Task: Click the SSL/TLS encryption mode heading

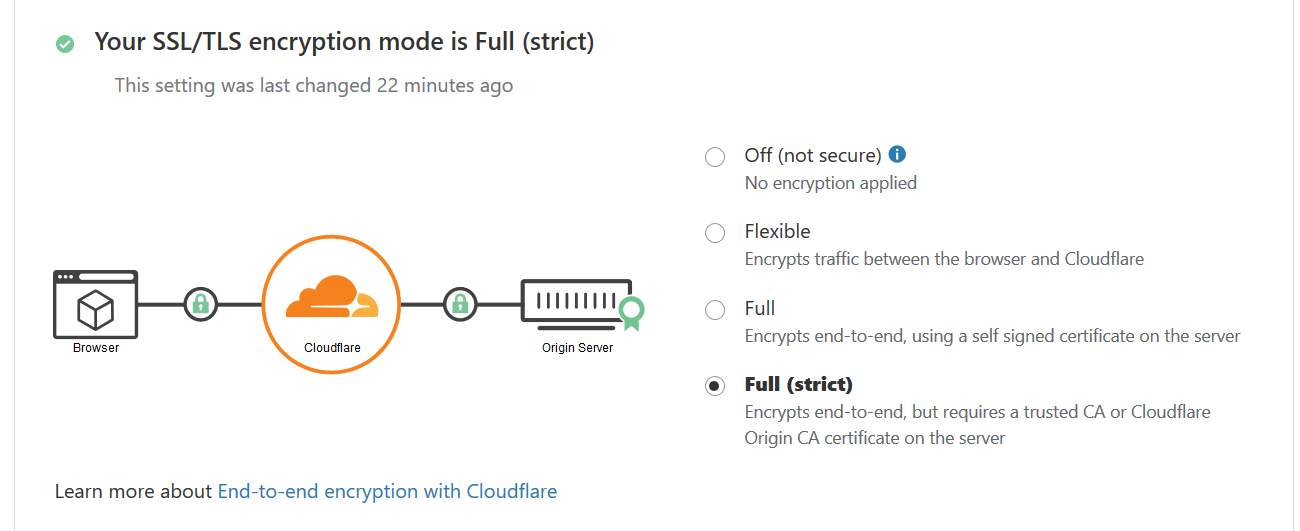Action: [x=344, y=42]
